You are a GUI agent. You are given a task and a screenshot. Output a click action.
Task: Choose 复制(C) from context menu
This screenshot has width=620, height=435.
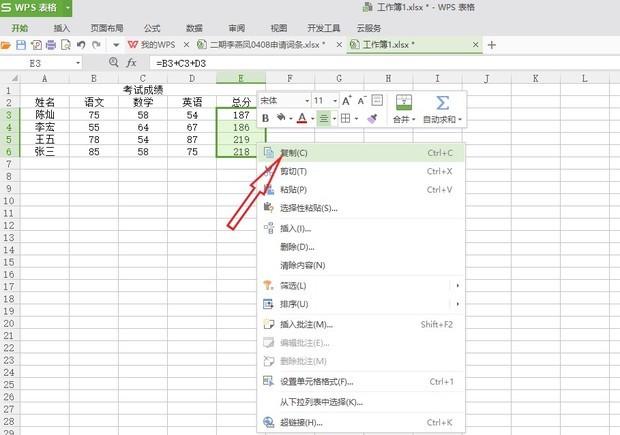point(361,153)
